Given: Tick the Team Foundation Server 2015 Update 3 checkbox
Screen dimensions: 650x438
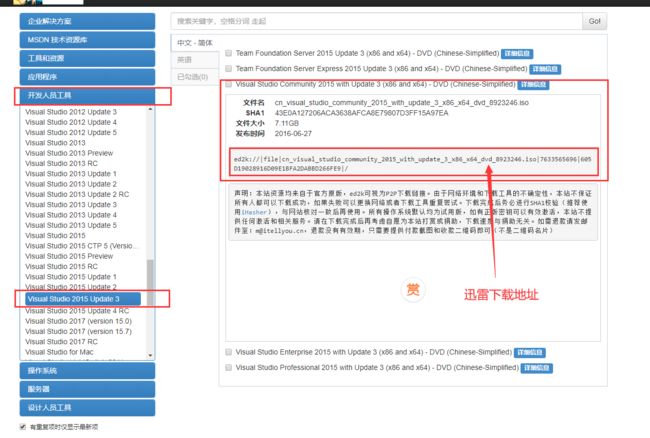Looking at the screenshot, I should (x=228, y=53).
